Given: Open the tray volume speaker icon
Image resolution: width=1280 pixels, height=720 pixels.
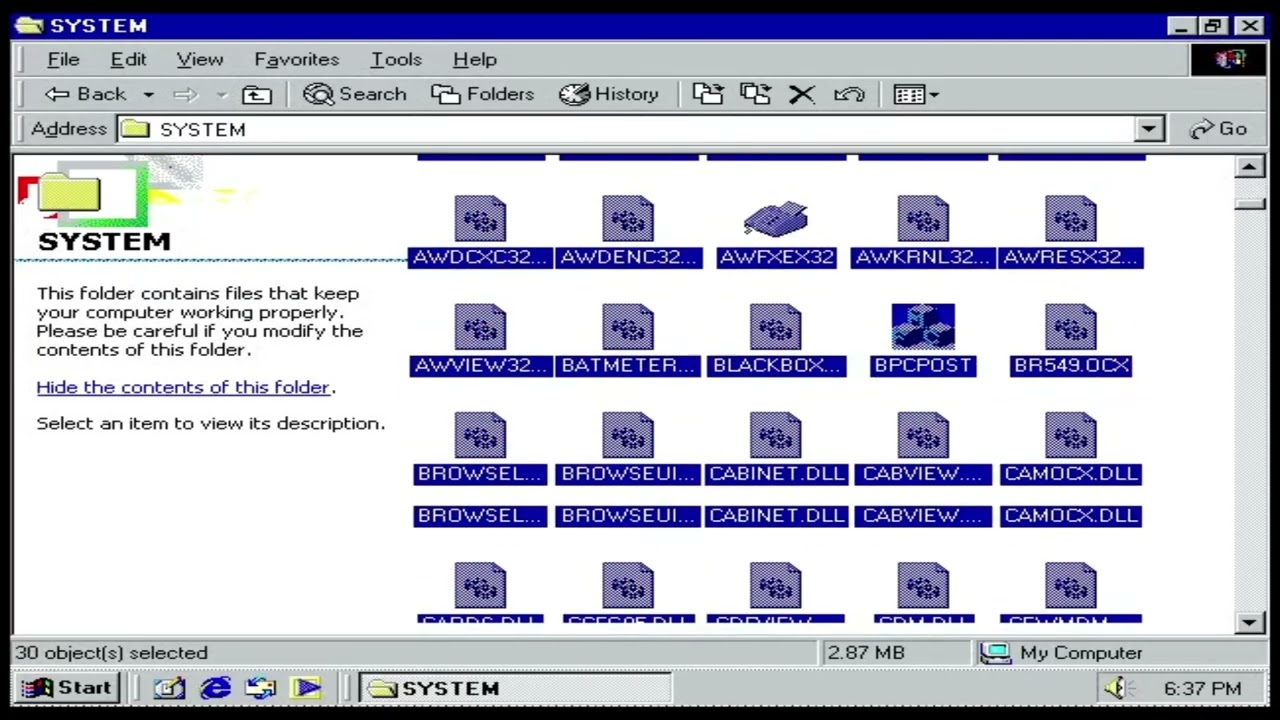Looking at the screenshot, I should point(1118,688).
